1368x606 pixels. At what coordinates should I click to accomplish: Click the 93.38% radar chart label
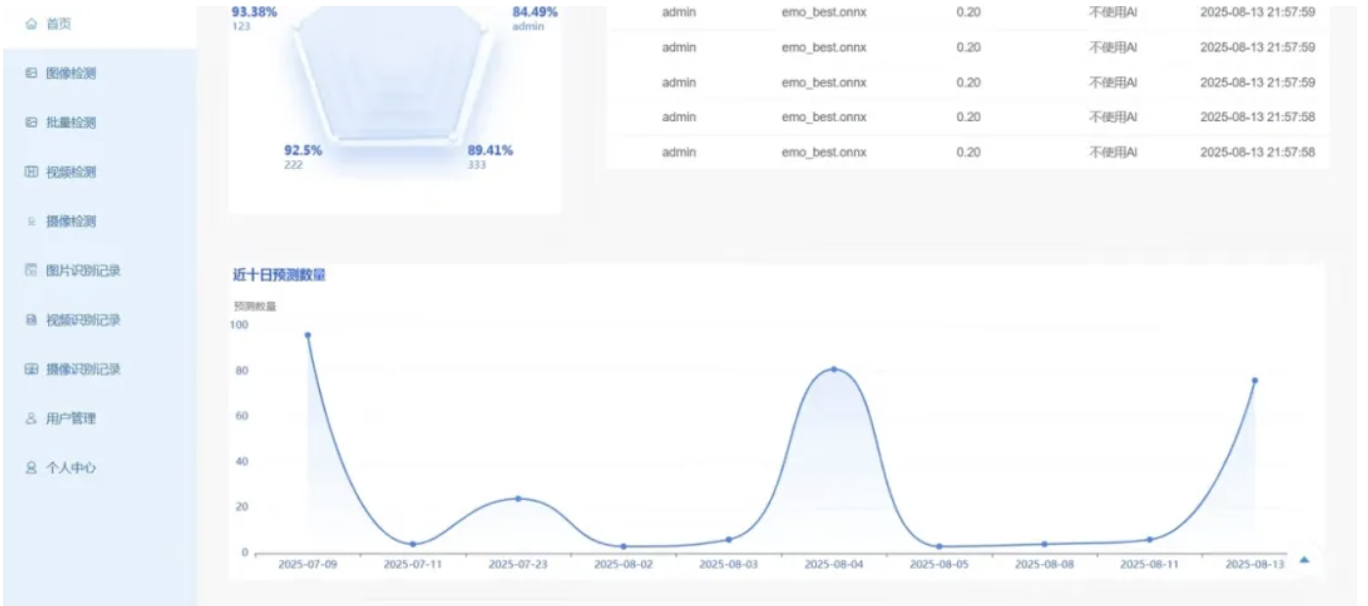[x=254, y=12]
